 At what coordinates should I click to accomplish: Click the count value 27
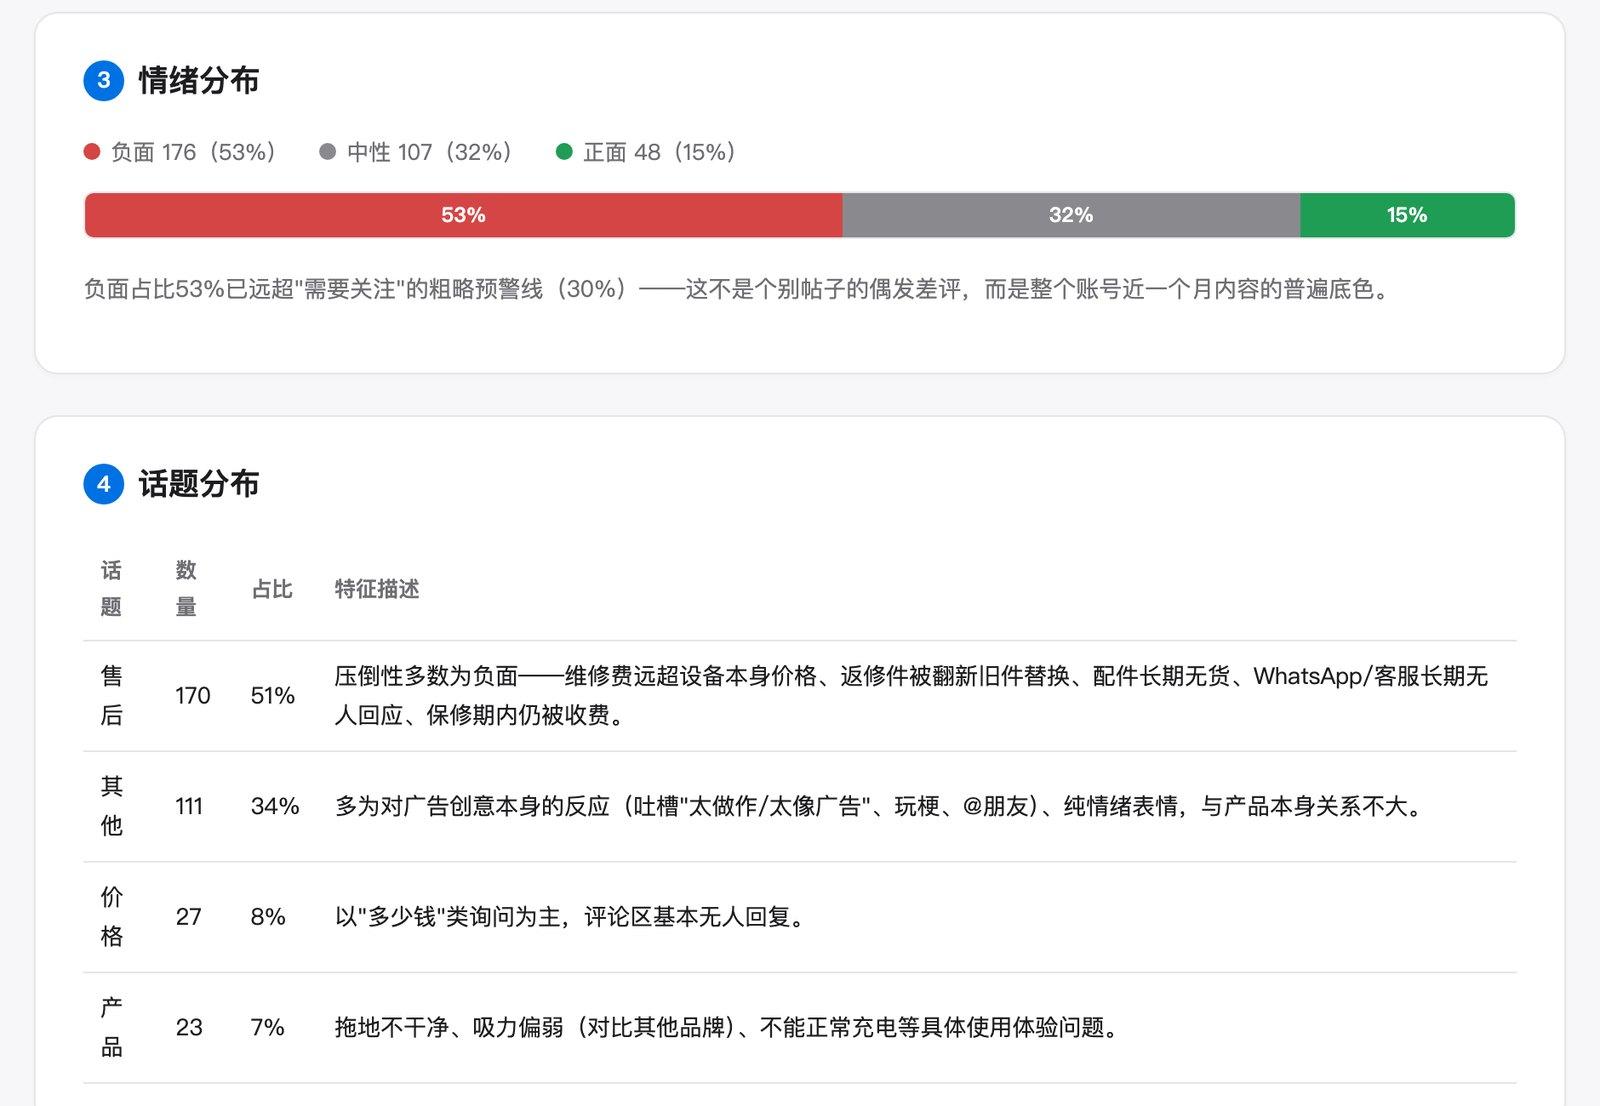[x=189, y=917]
